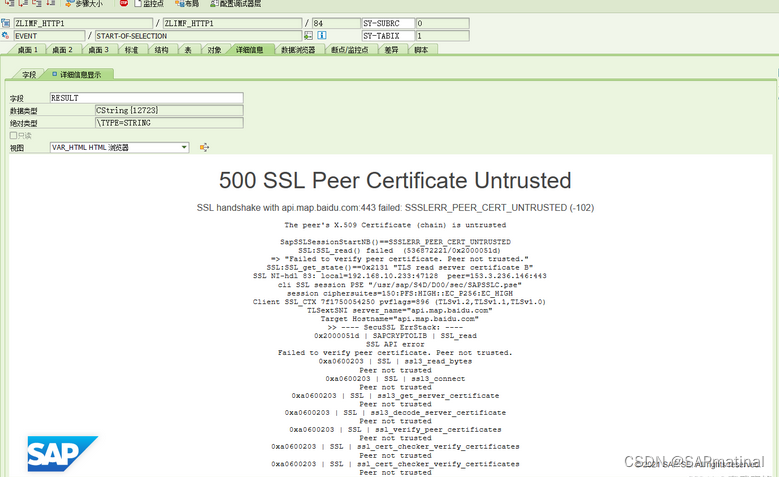Click the navigate-to-source icon after START-OF-SELECTION
Image resolution: width=779 pixels, height=477 pixels.
[309, 35]
